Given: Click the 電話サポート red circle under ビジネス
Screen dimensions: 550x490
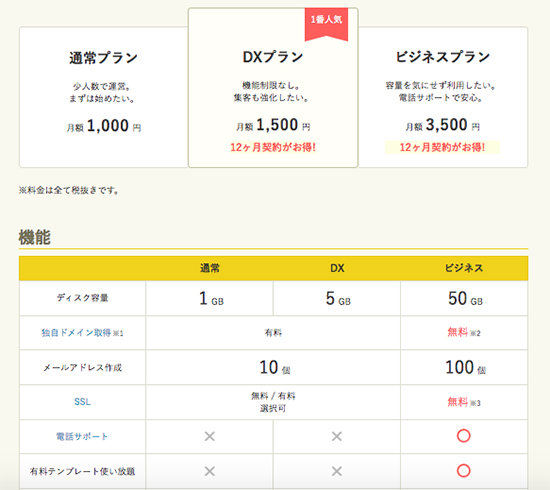Looking at the screenshot, I should pos(463,436).
